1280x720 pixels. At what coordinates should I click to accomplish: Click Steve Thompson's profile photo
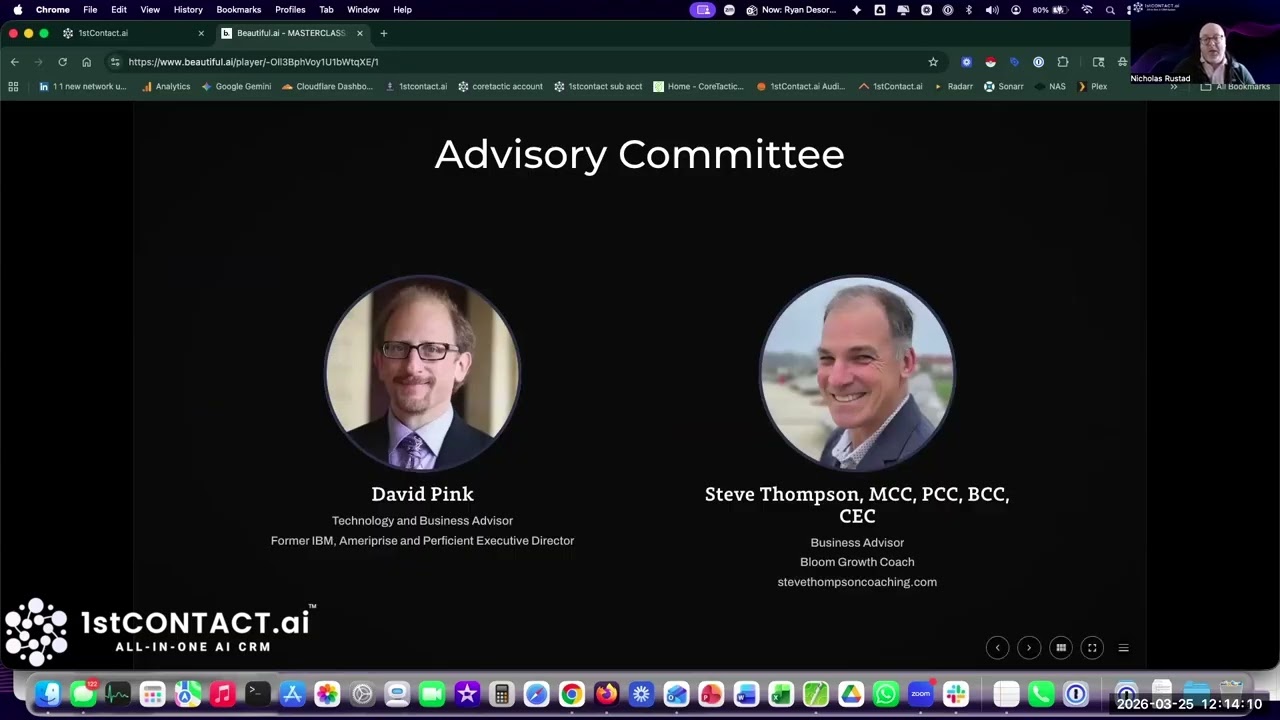click(857, 373)
